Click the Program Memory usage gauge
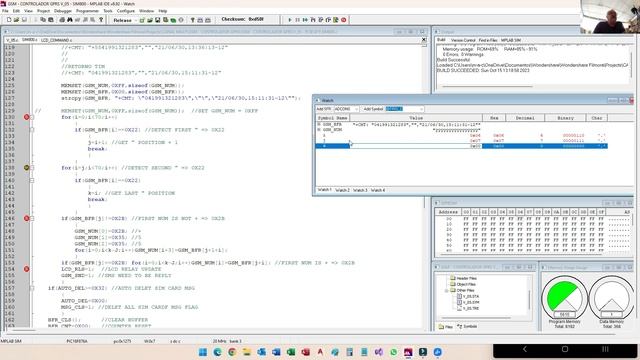The width and height of the screenshot is (640, 360). coord(564,298)
